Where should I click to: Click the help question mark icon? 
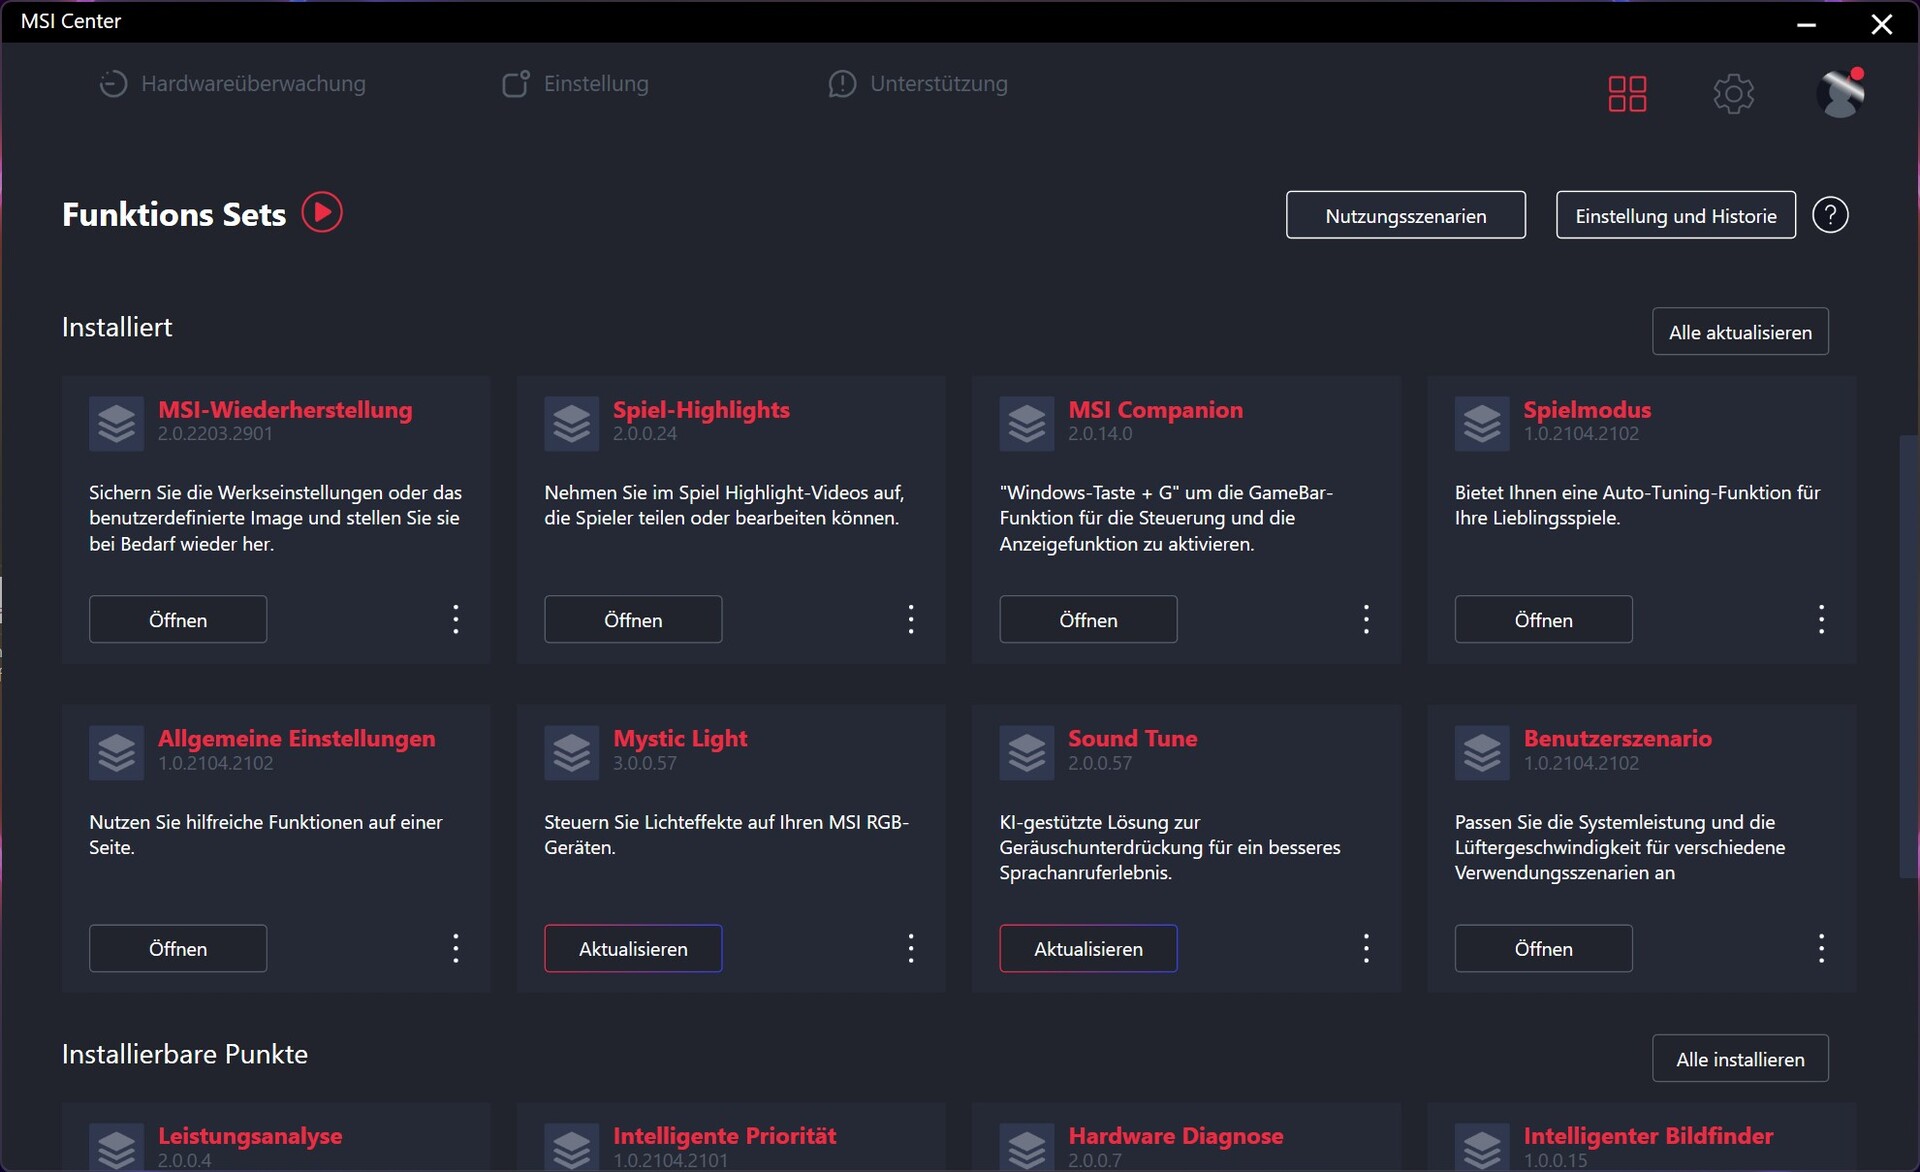[x=1830, y=215]
